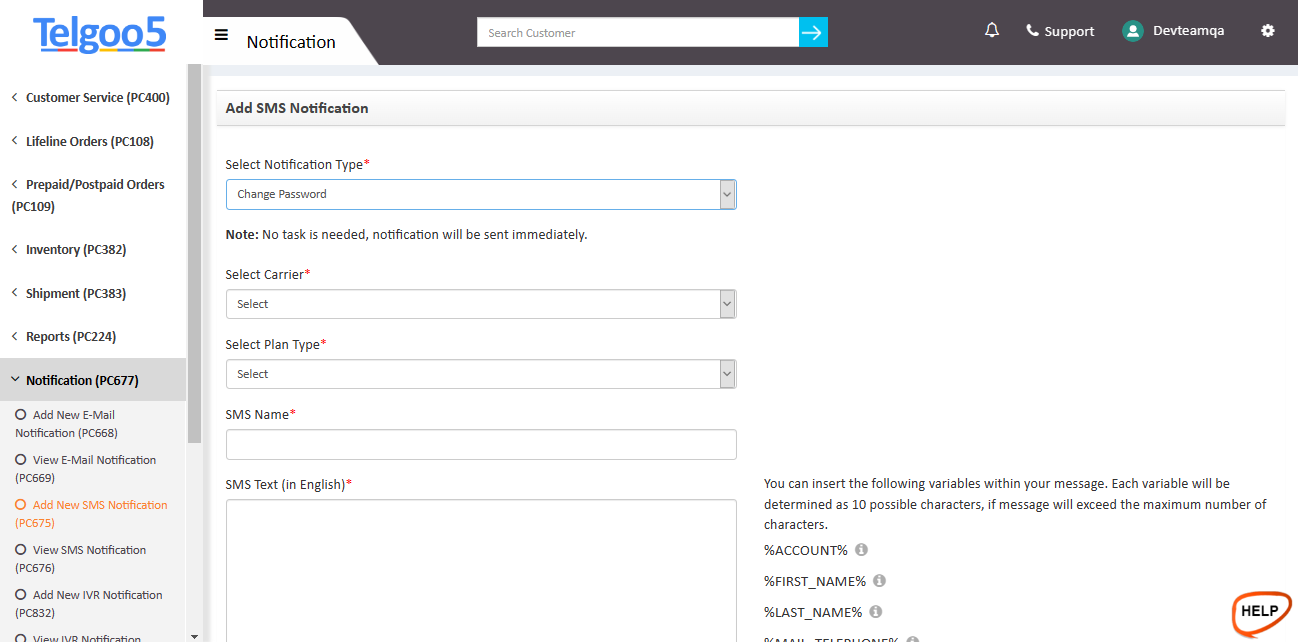1298x642 pixels.
Task: Click the notification bell icon
Action: tap(991, 30)
